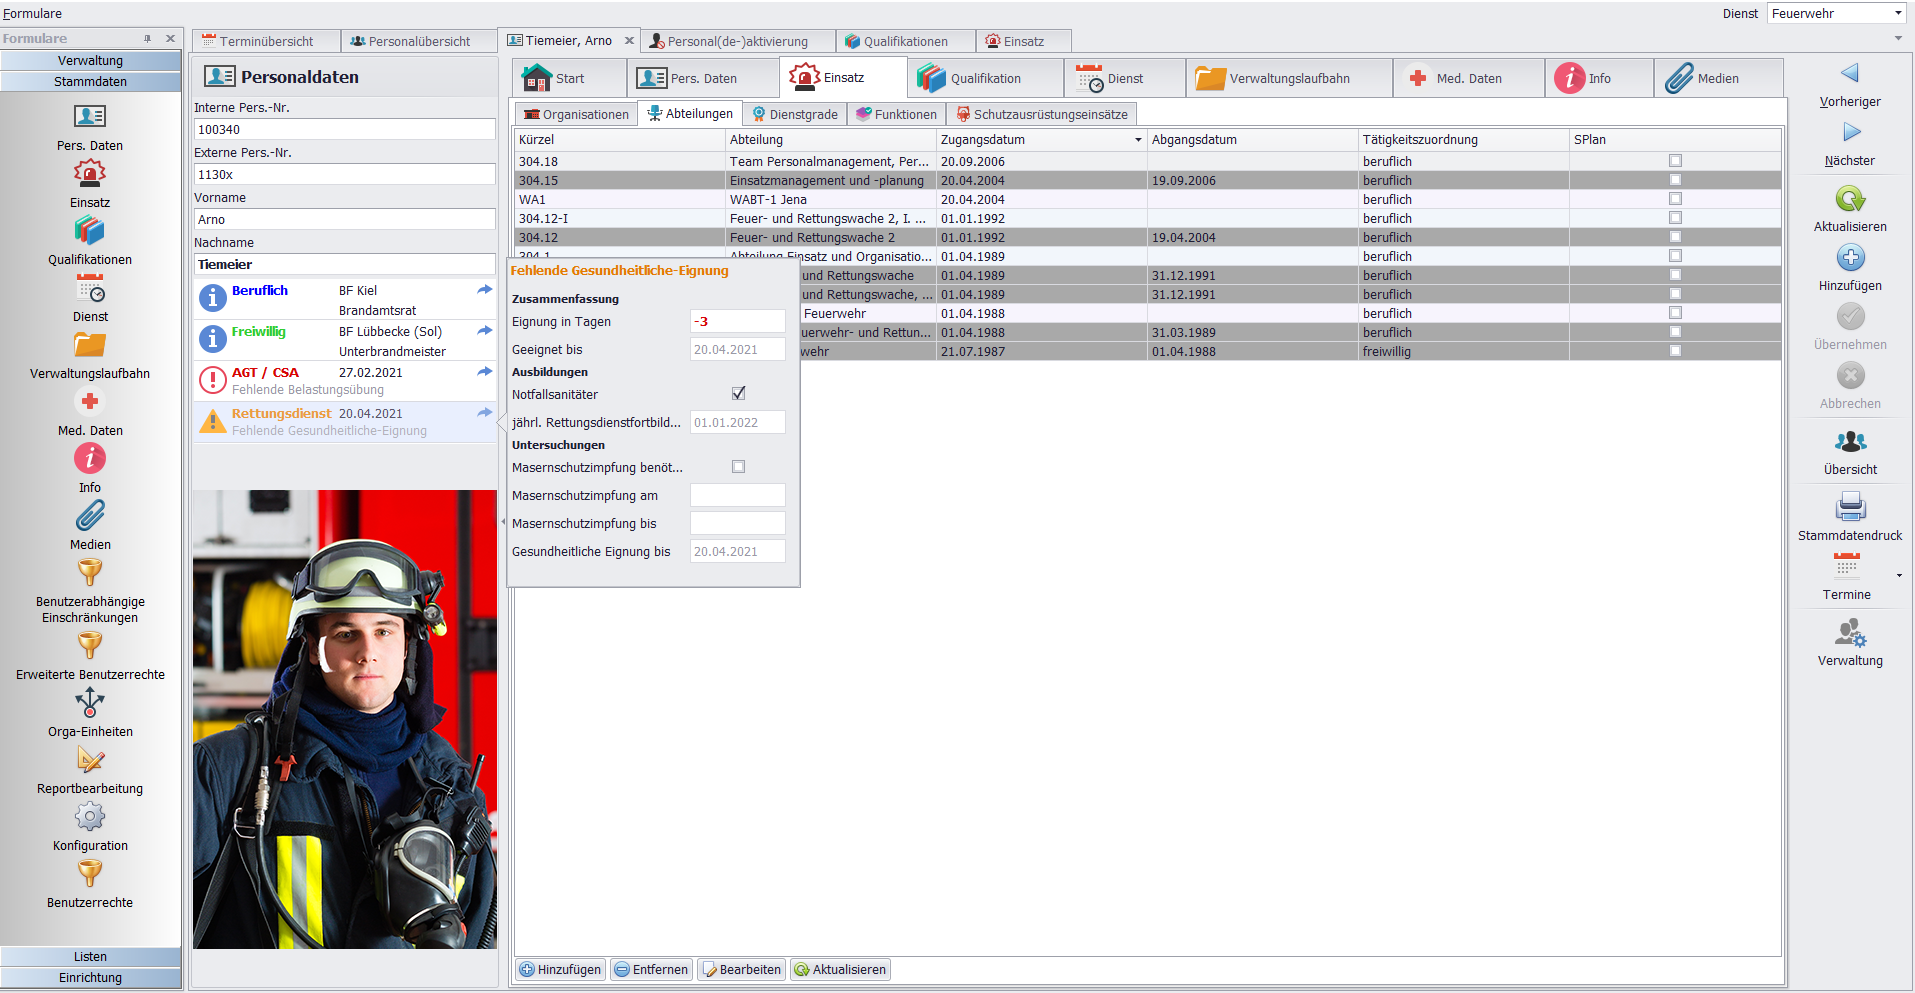
Task: Click the Bearbeiten button below the table
Action: (x=741, y=969)
